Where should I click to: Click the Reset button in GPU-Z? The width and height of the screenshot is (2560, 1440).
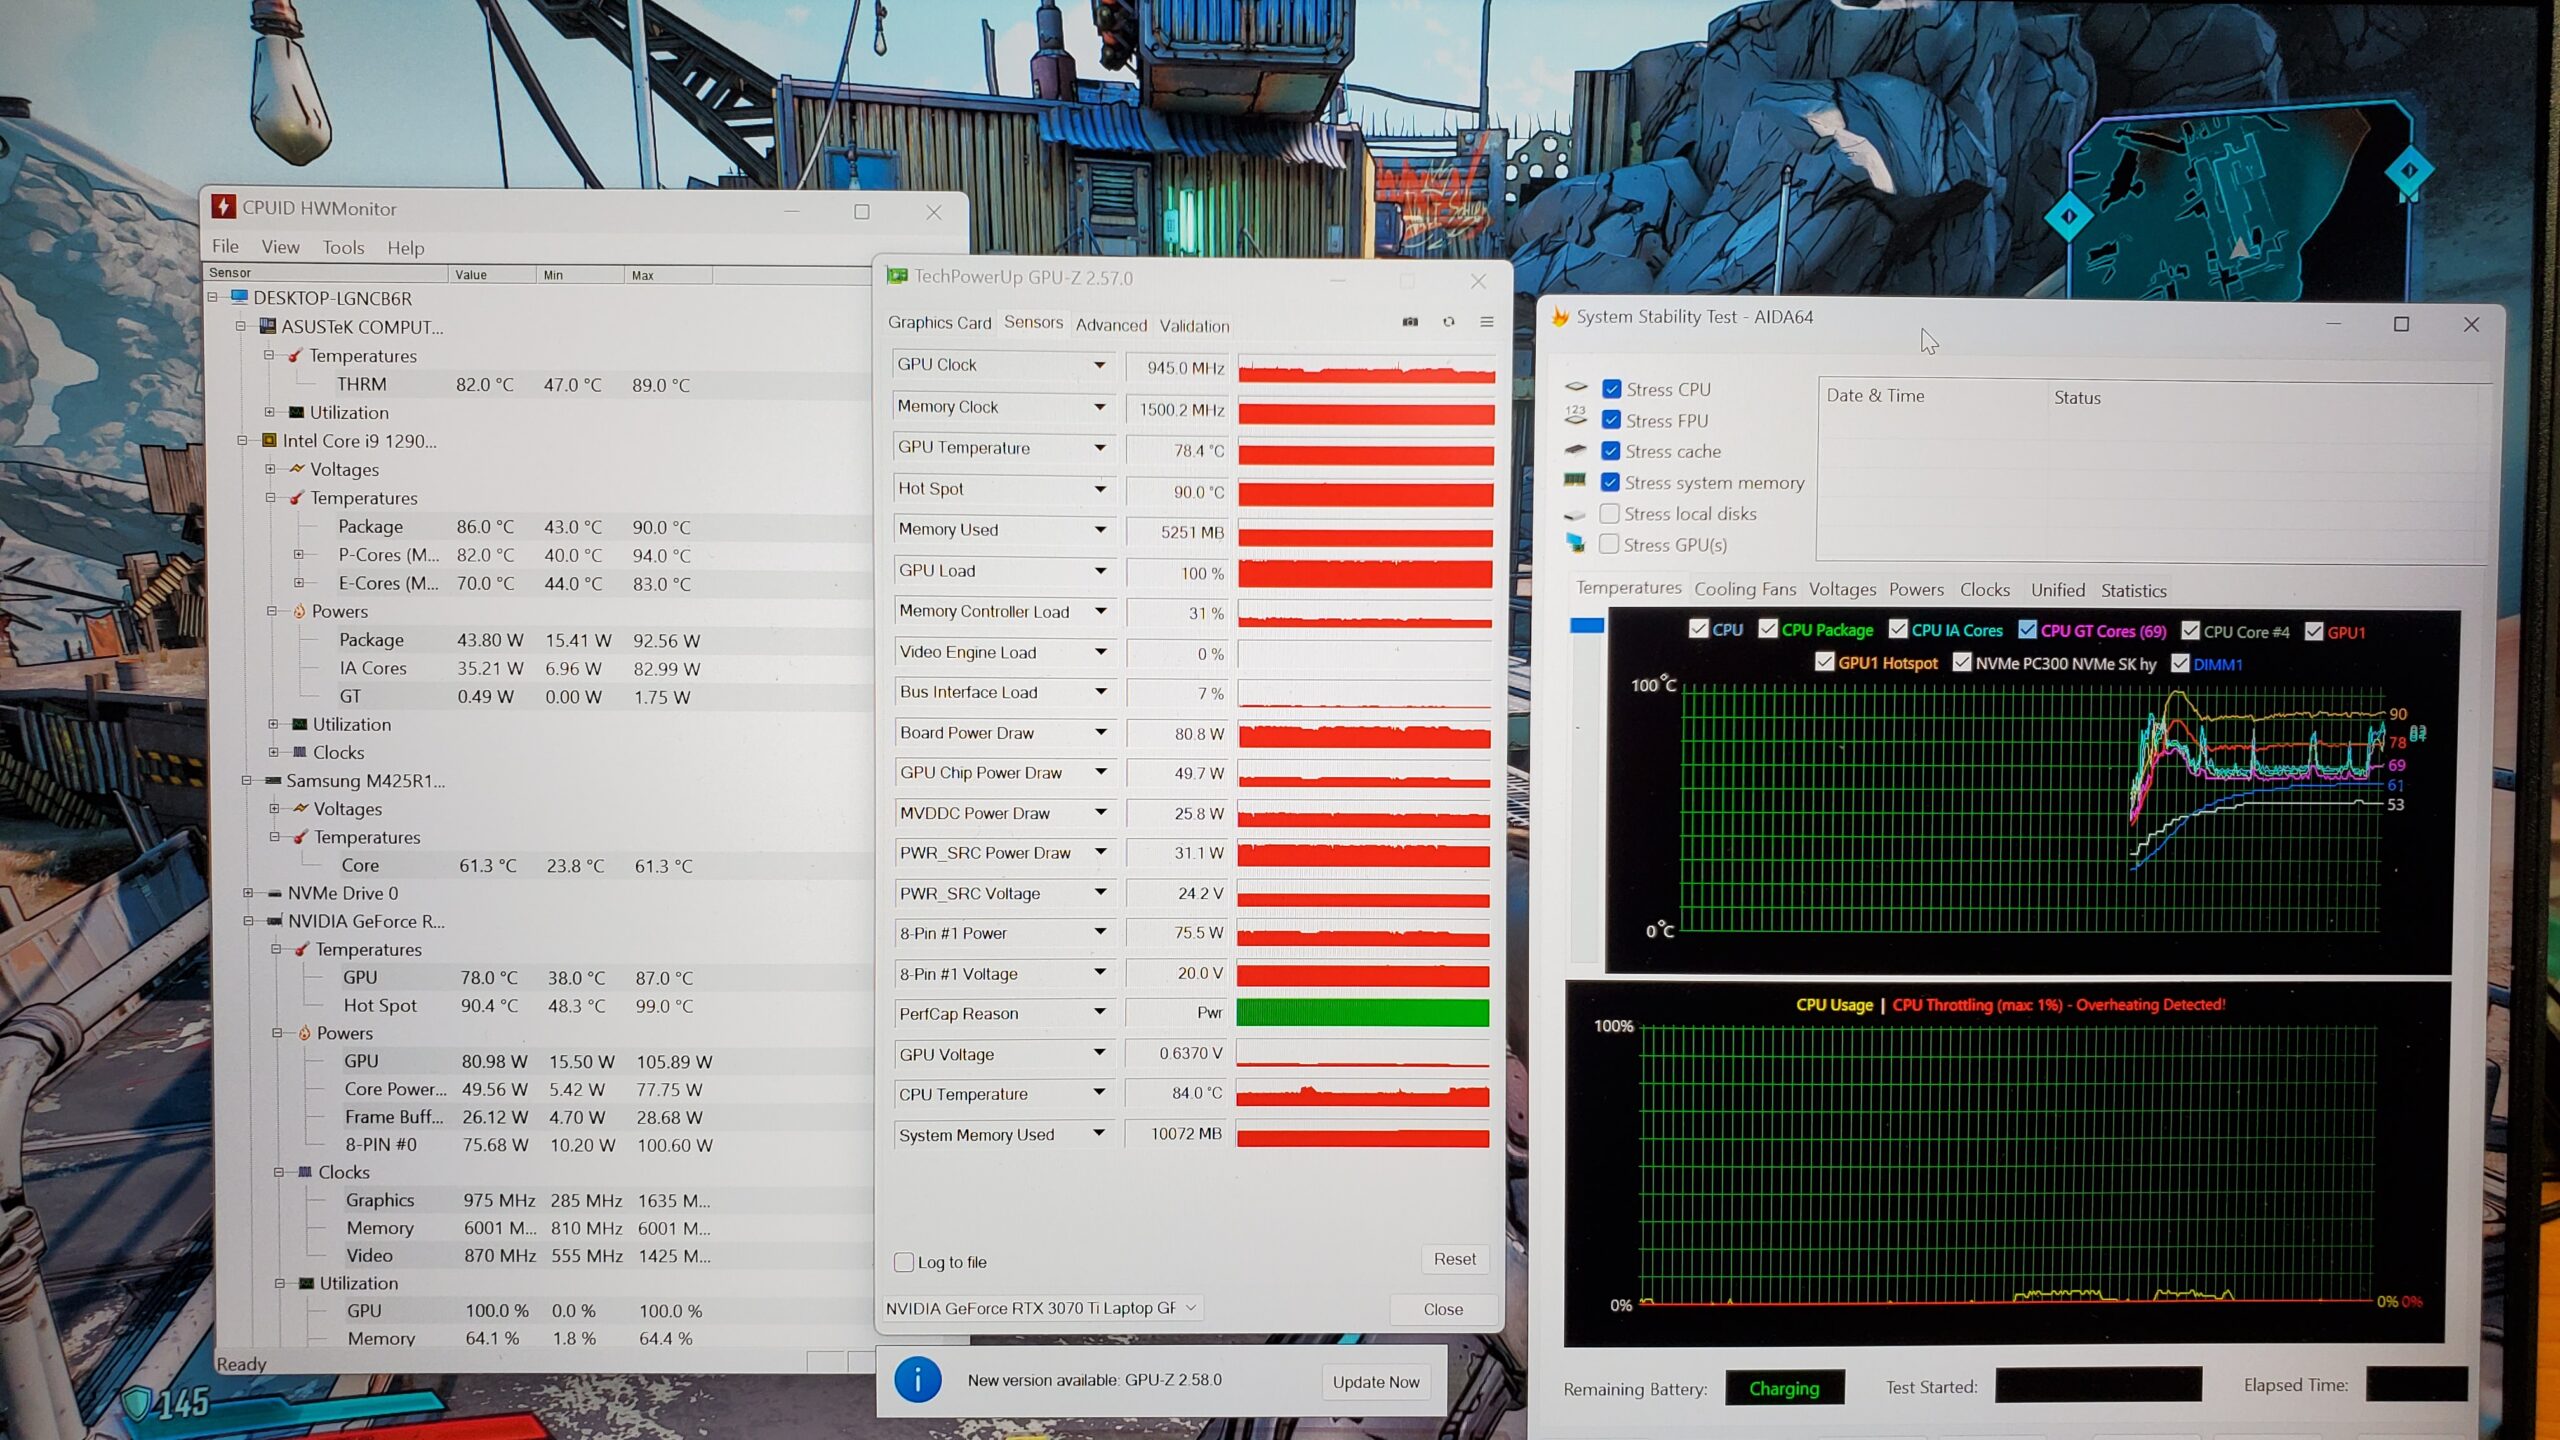pyautogui.click(x=1454, y=1259)
